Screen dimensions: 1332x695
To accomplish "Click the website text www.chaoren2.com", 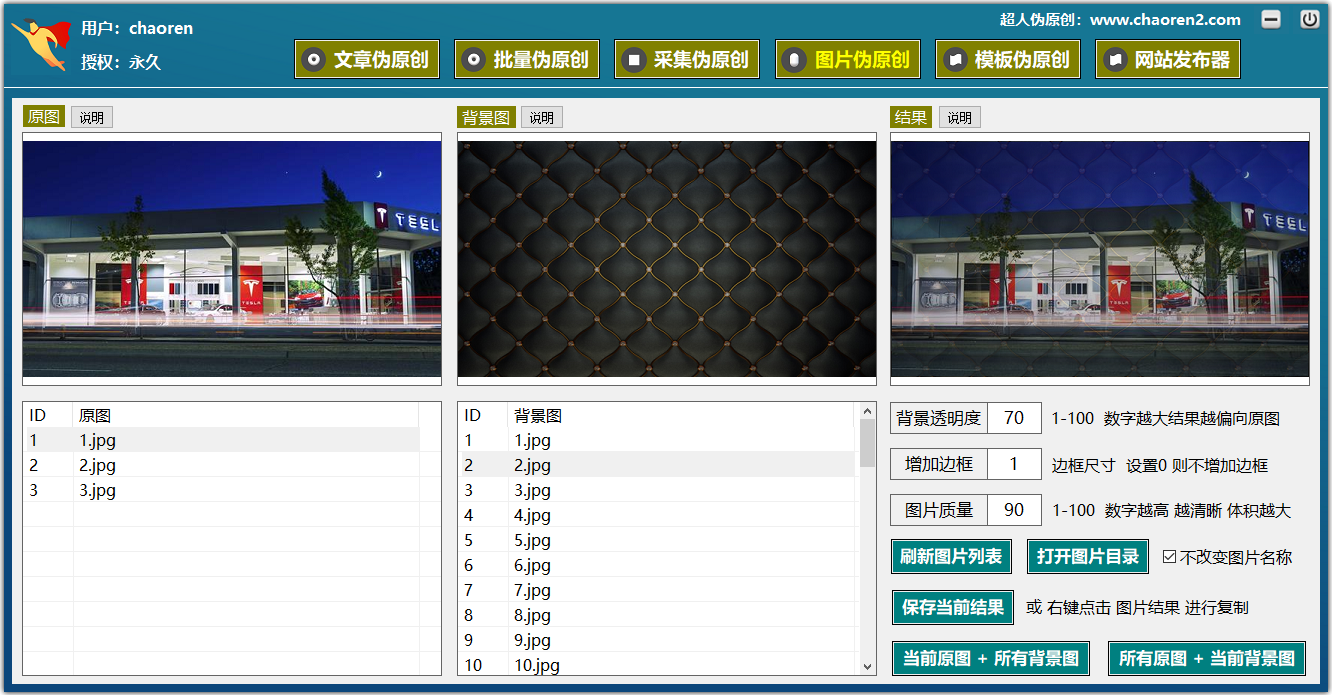I will [1165, 19].
